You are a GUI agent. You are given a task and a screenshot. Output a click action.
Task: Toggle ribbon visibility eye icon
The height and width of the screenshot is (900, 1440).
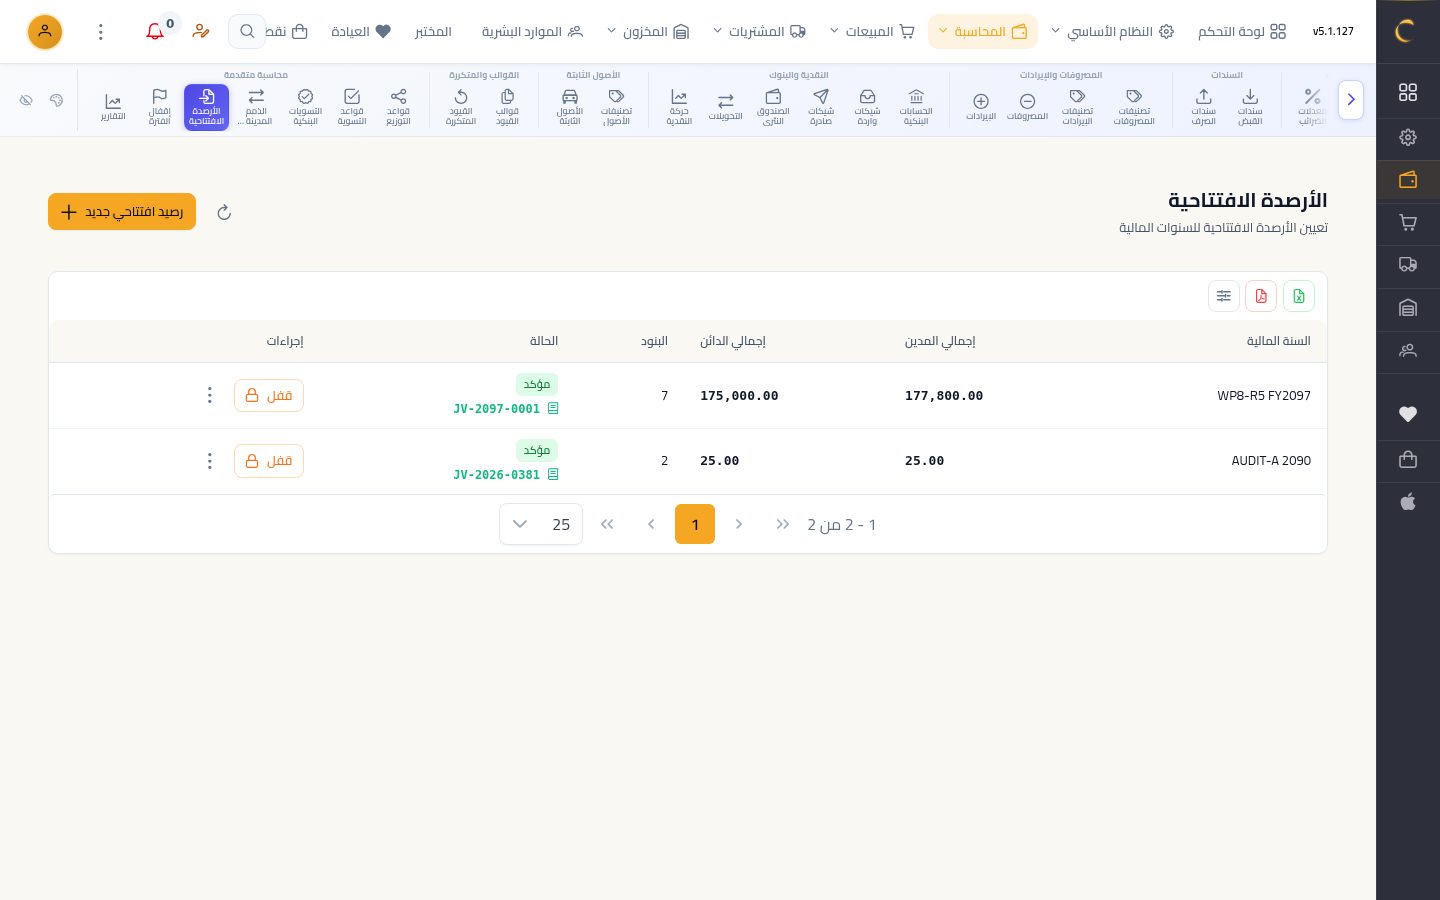click(x=26, y=100)
